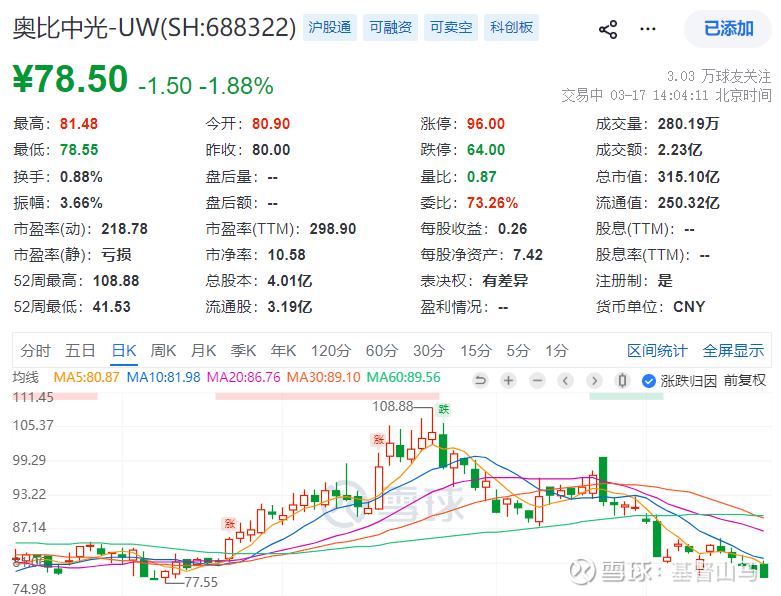
Task: Click the 最高 value 81.48
Action: [79, 123]
